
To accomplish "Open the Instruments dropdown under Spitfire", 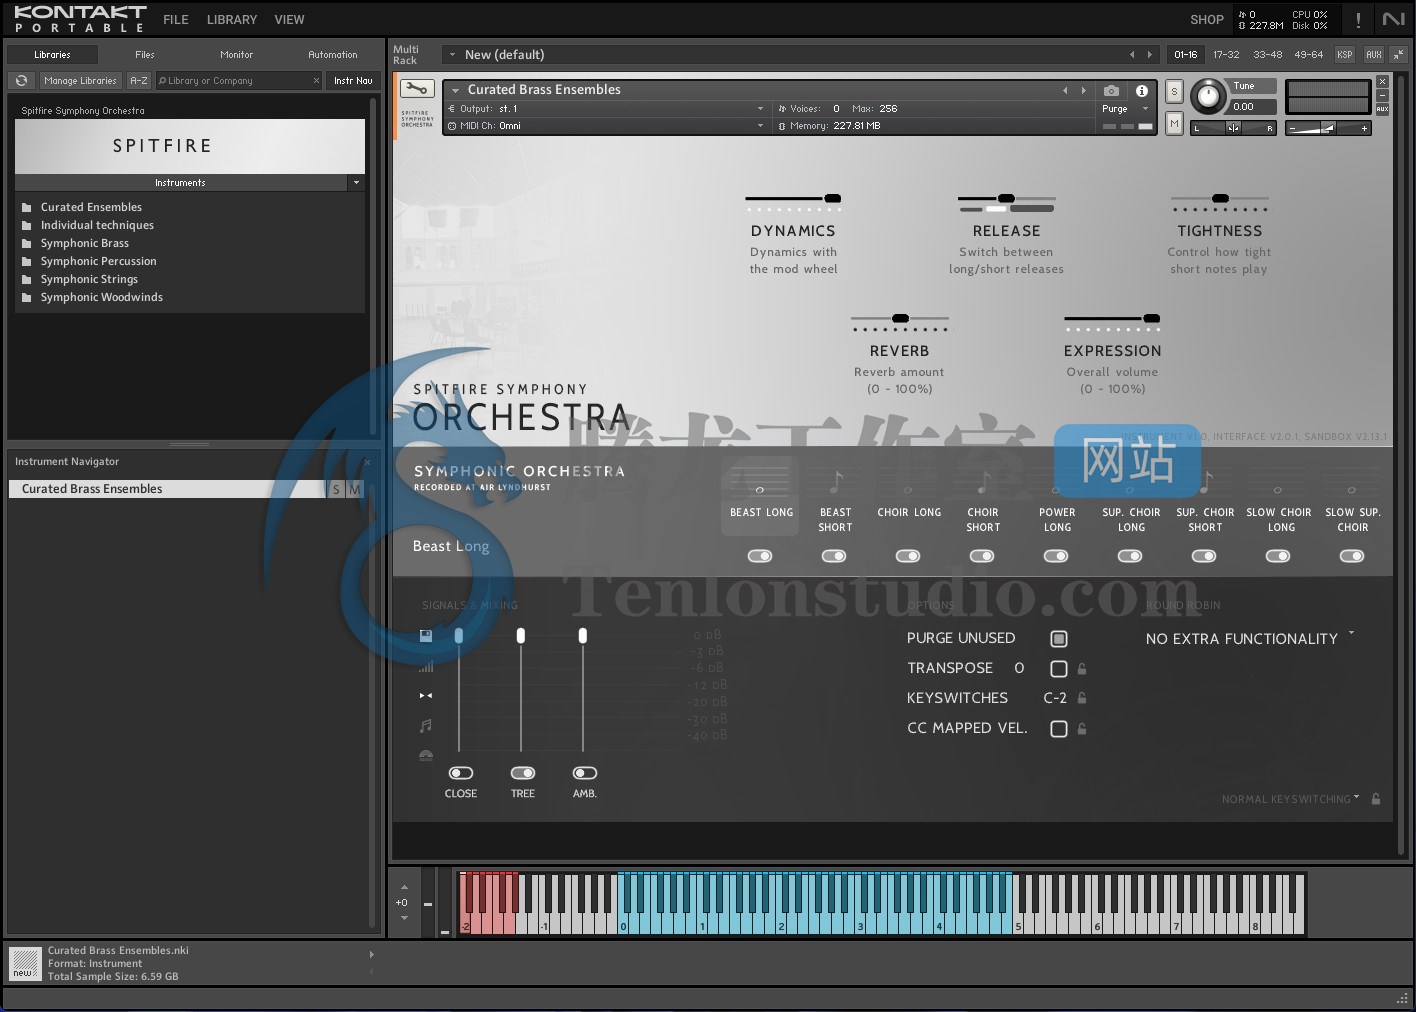I will pos(356,183).
